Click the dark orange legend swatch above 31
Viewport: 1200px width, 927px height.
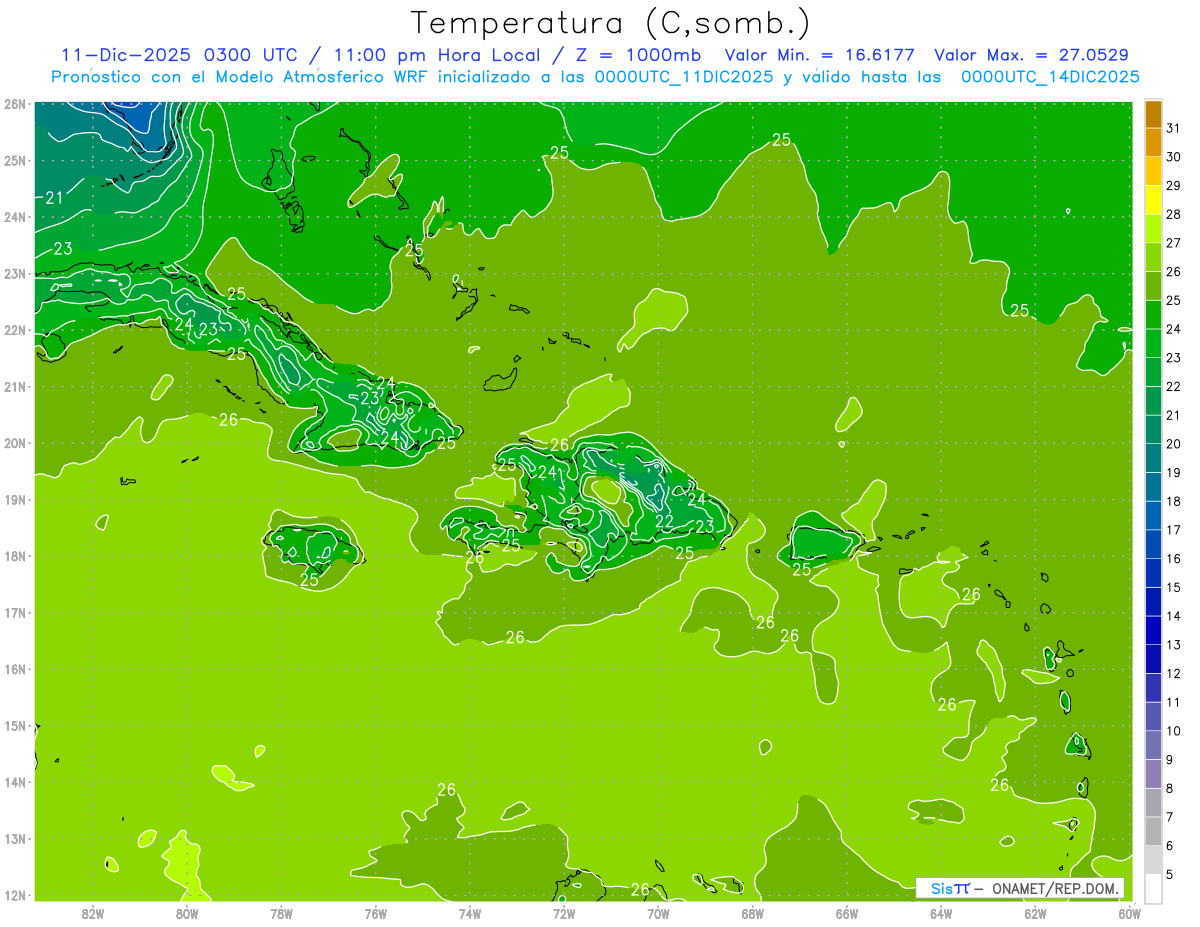pos(1154,114)
